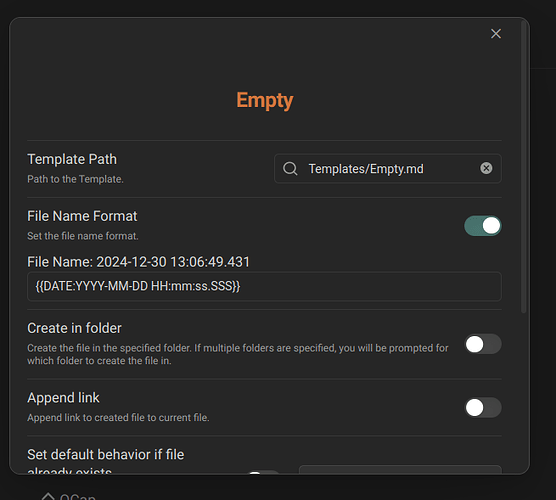Click the chevron icon beside QCap

point(48,496)
